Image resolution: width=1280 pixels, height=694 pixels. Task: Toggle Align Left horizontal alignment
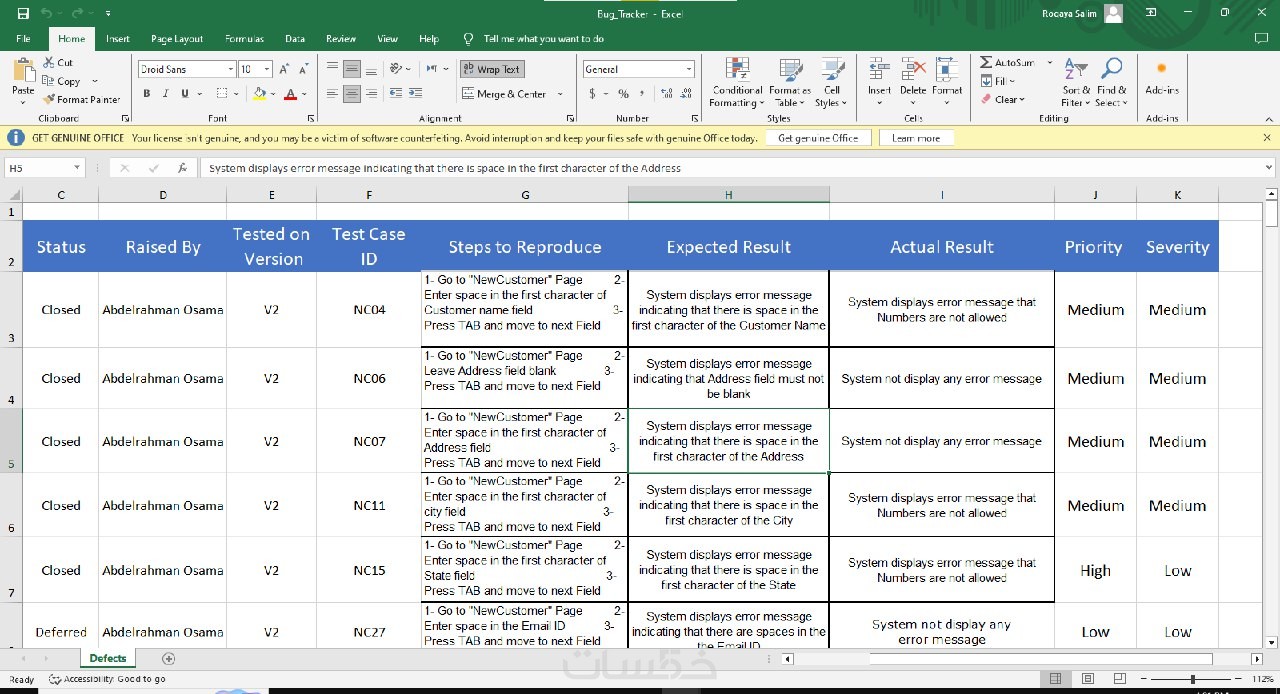pyautogui.click(x=332, y=94)
